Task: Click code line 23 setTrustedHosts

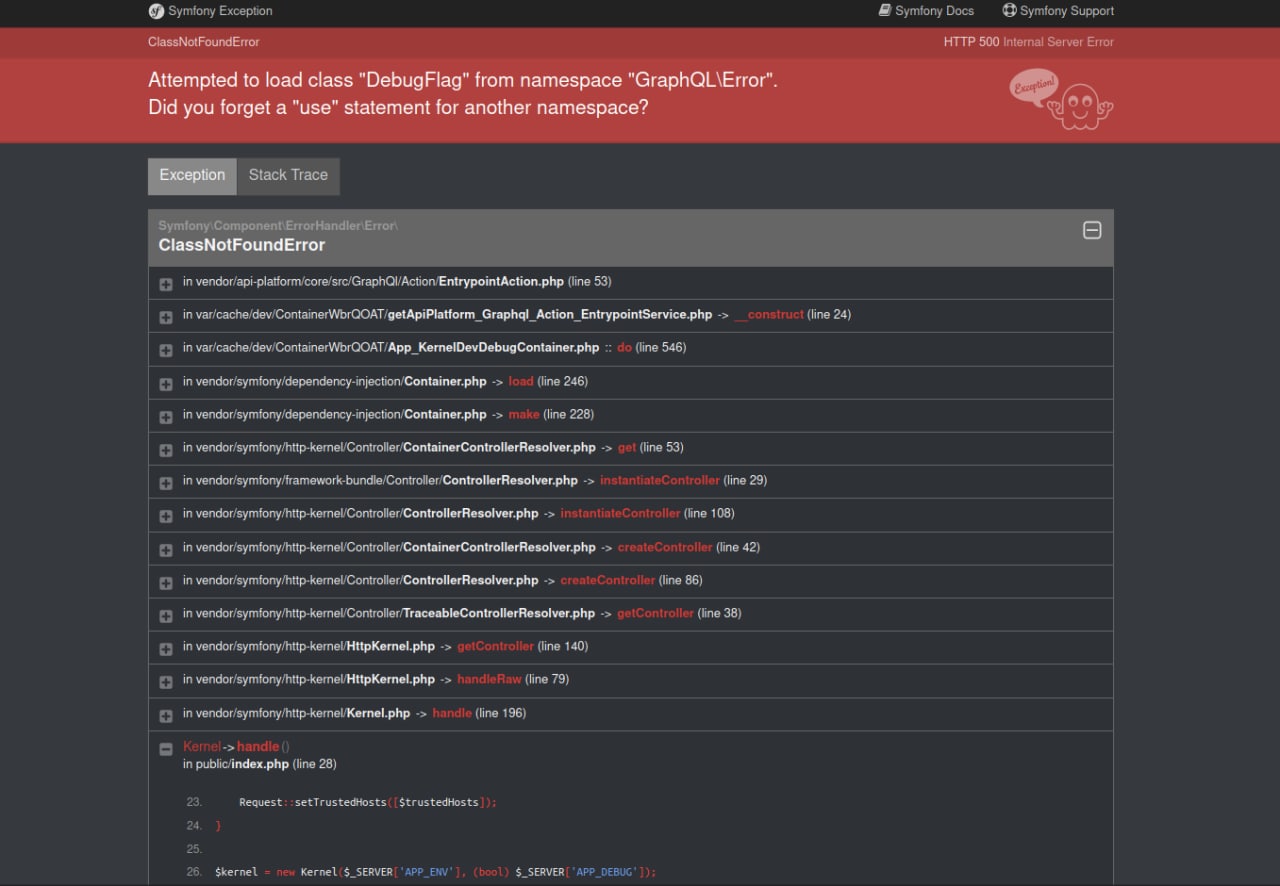Action: coord(367,802)
